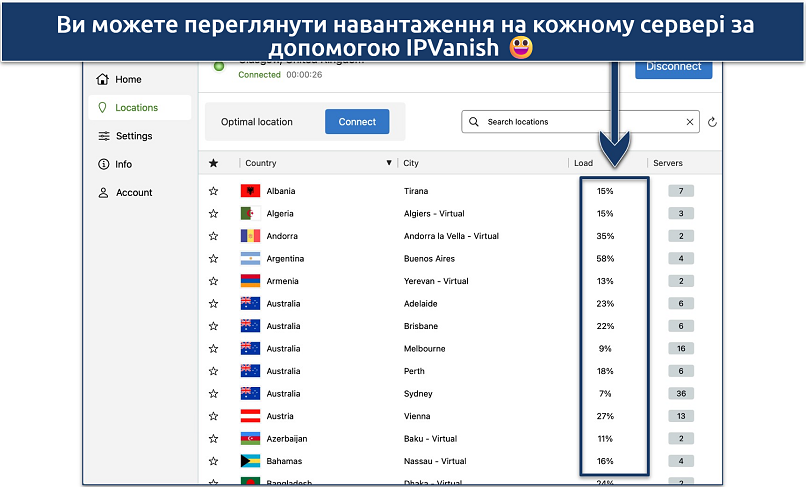Select the Perth city entry
Screen dimensions: 806x487
click(414, 371)
